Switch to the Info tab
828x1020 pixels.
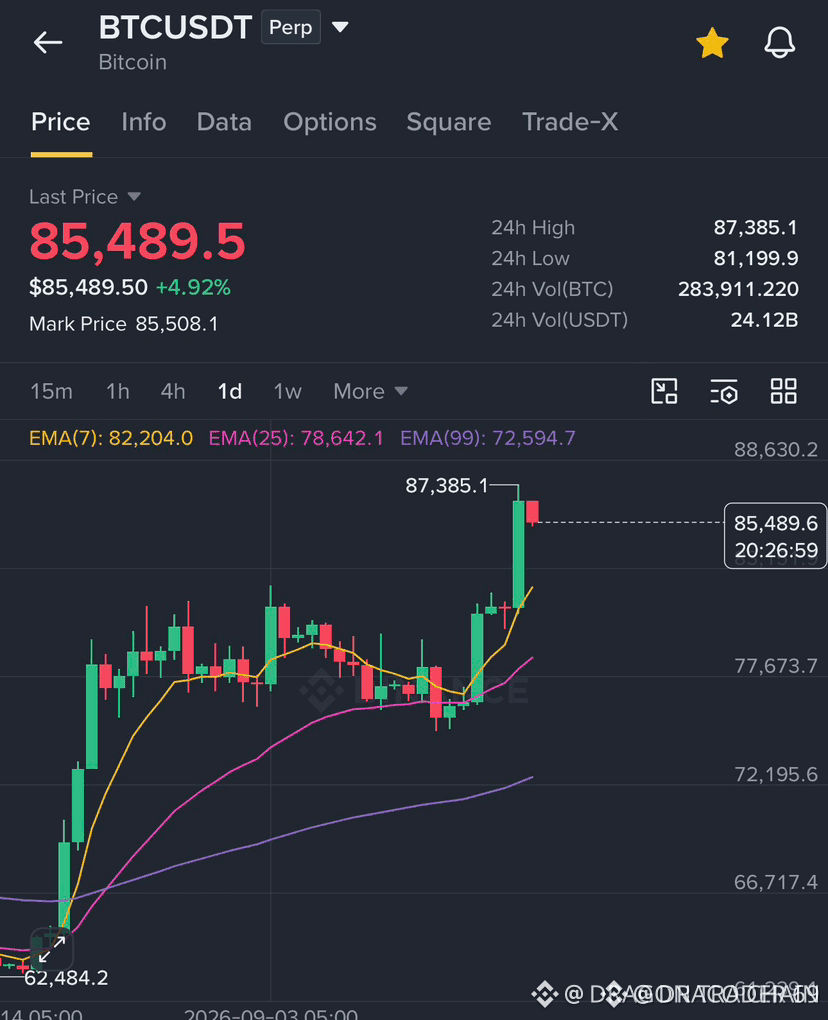point(144,122)
